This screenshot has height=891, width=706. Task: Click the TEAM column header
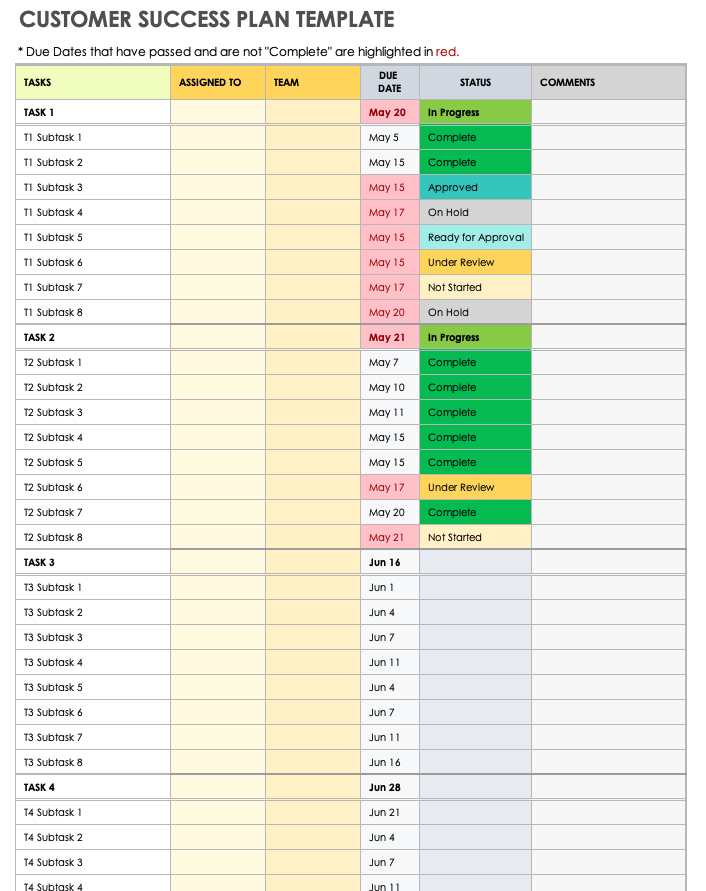(312, 83)
